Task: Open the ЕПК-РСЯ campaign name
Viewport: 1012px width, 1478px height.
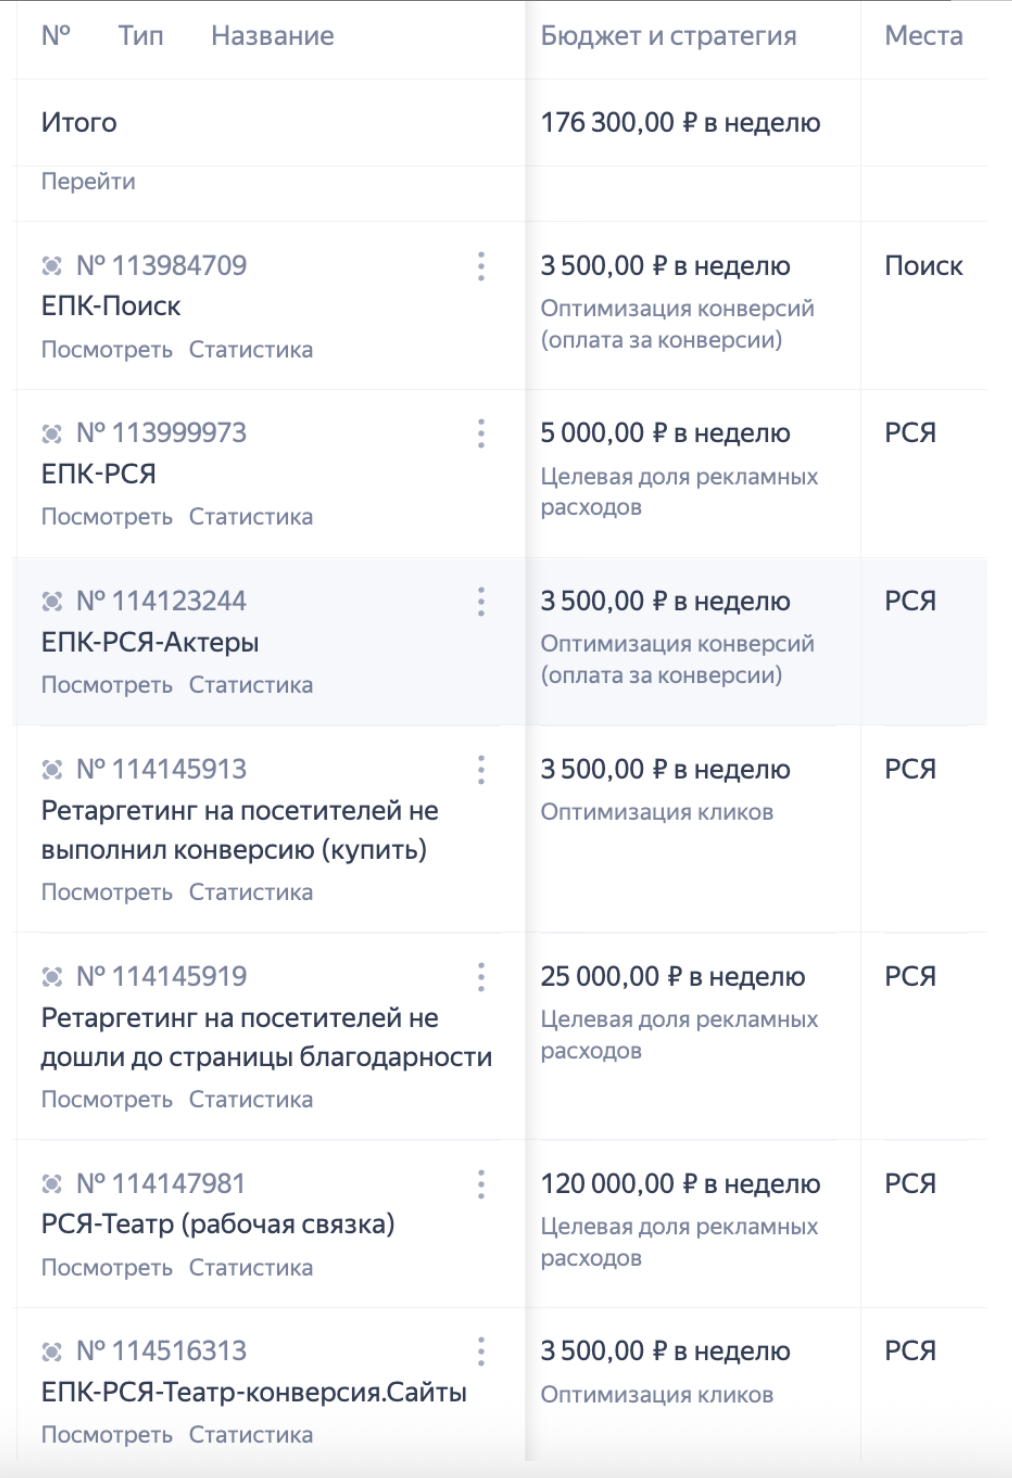Action: [x=99, y=474]
